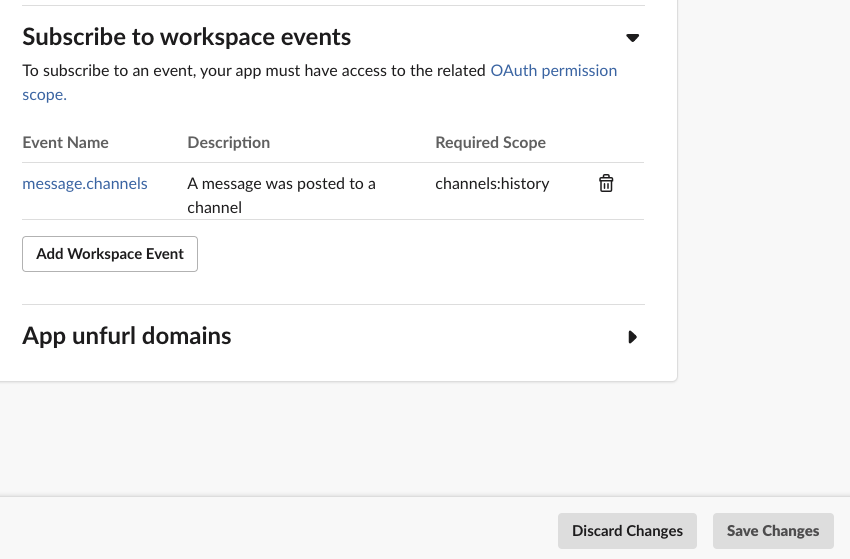Screen dimensions: 850x559
Task: Click the App unfurl domains heading title
Action: [x=127, y=336]
